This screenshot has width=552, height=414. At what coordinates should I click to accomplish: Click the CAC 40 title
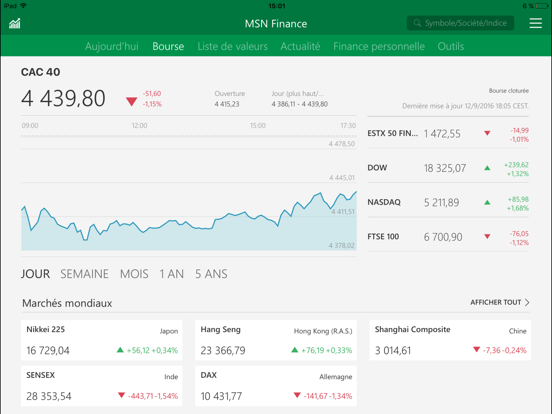[40, 72]
